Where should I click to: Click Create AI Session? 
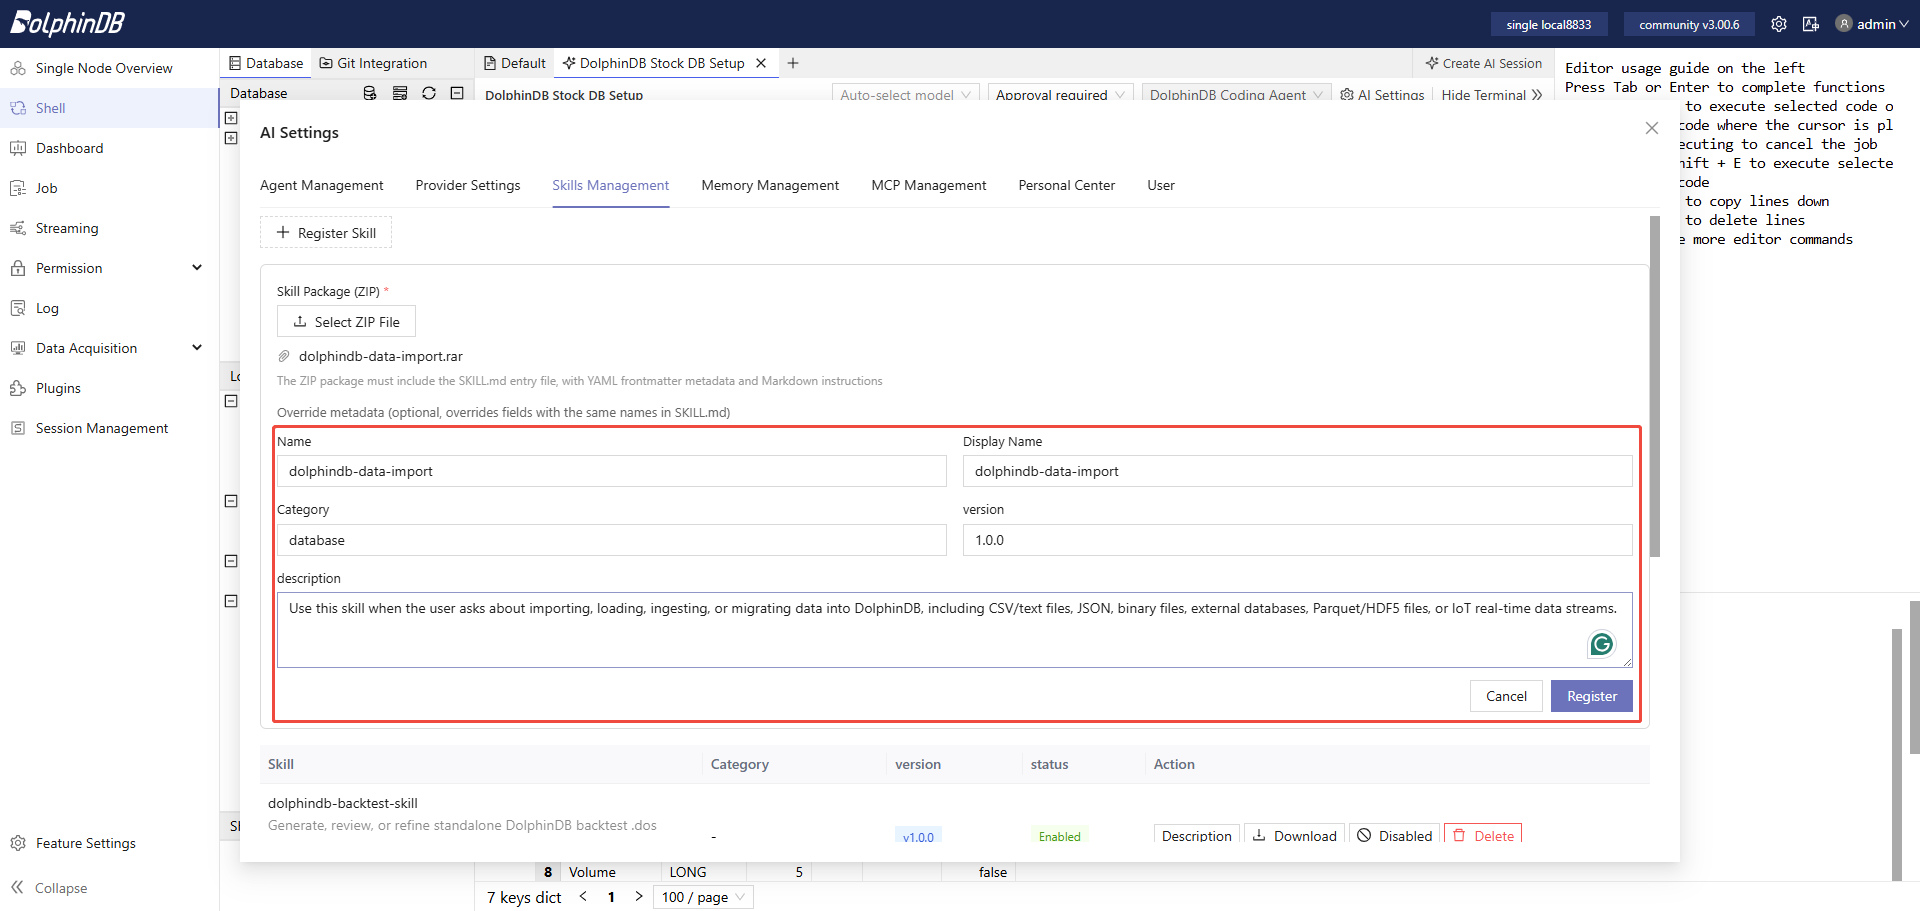(x=1484, y=63)
